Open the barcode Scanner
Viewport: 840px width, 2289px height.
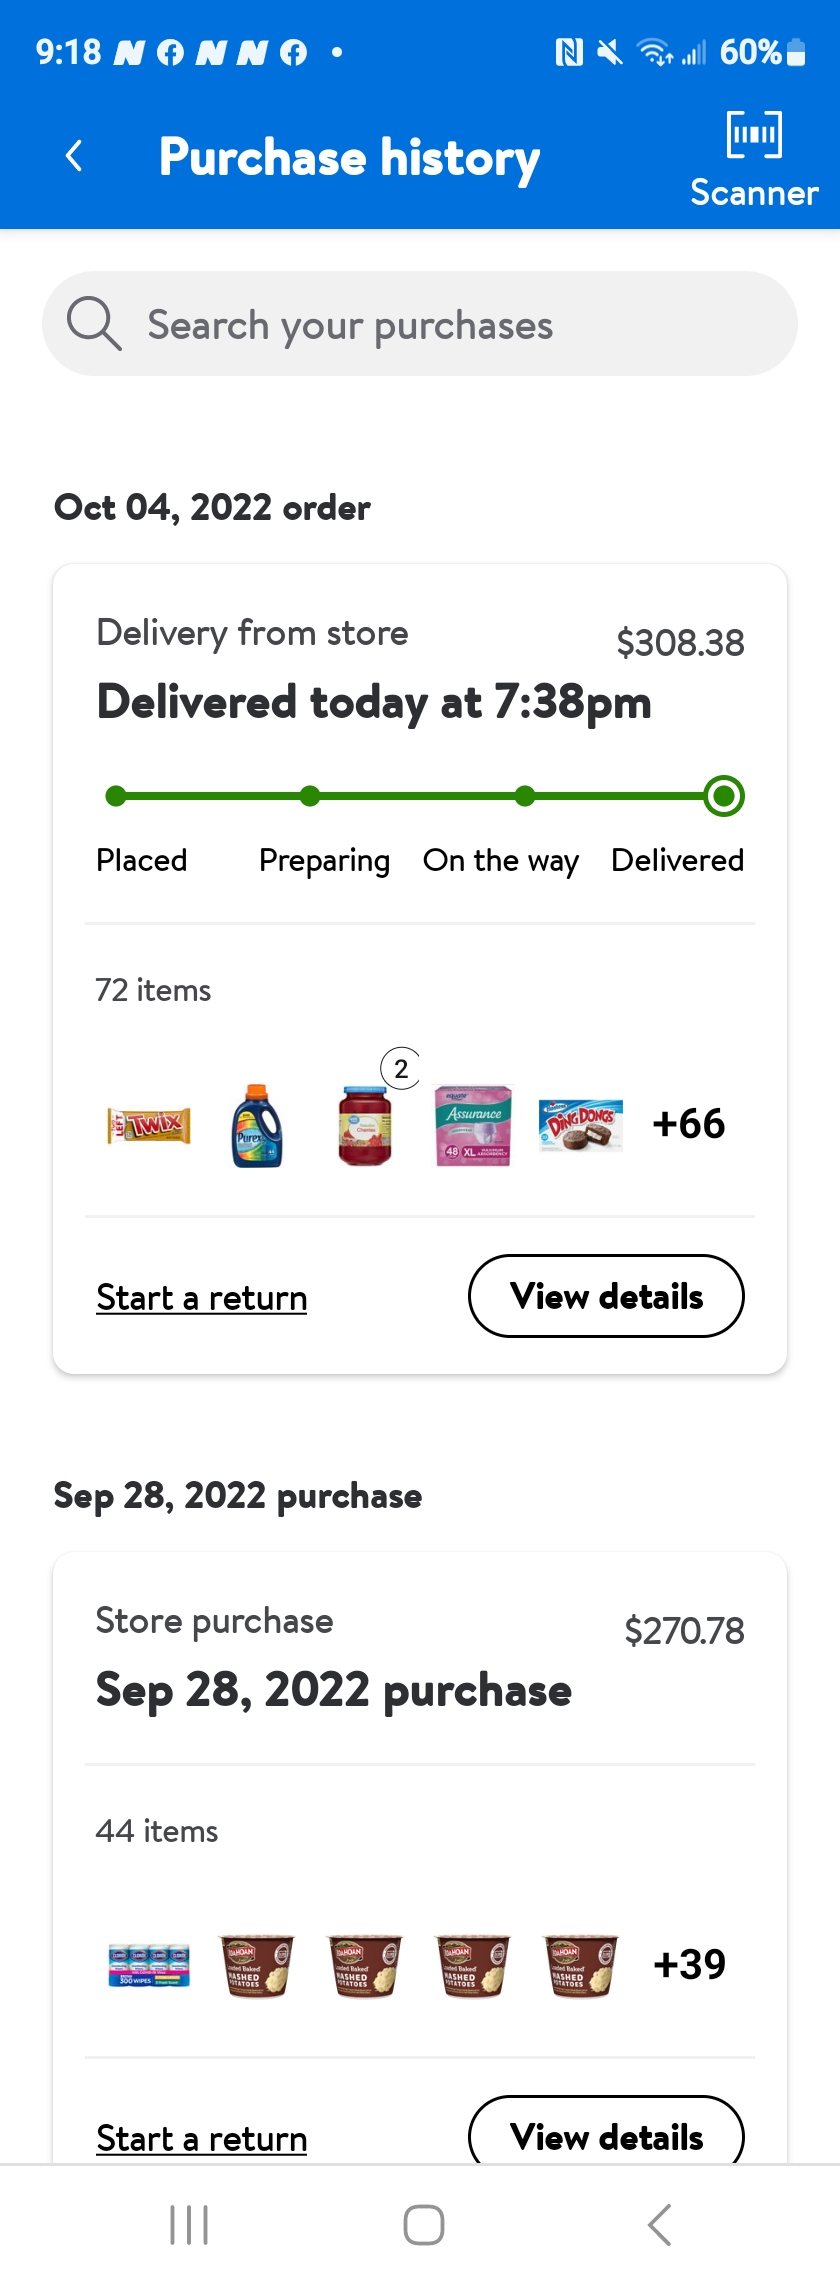[x=754, y=160]
